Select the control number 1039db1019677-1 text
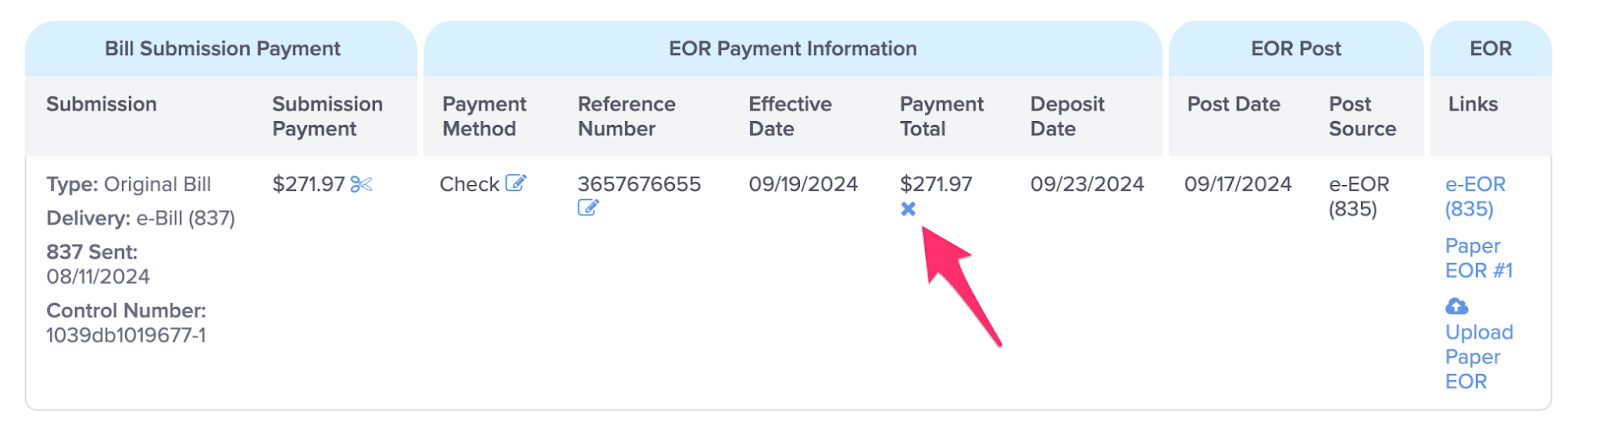Screen dimensions: 1600x430 [126, 335]
